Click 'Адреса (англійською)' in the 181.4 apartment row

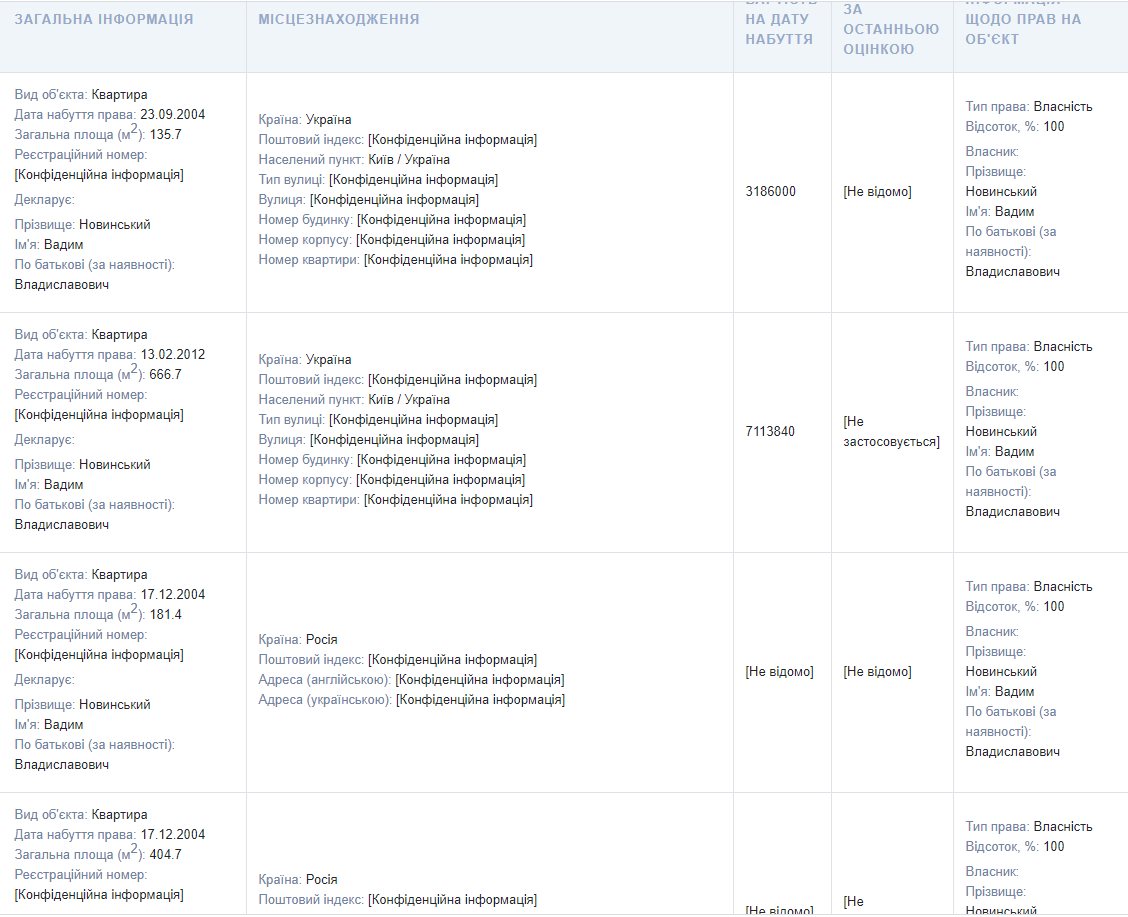[x=324, y=680]
